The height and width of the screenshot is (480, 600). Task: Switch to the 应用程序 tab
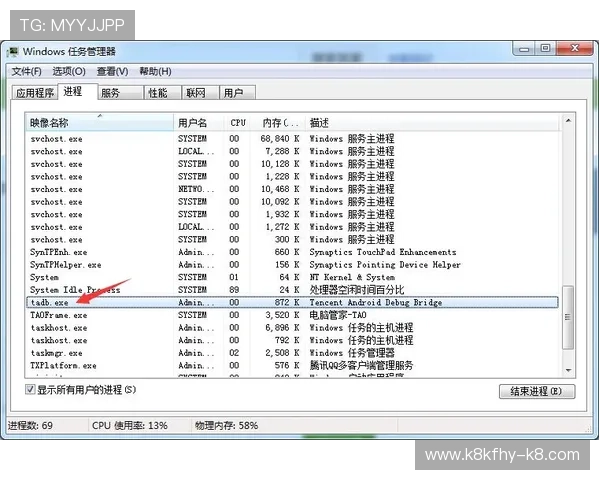(x=35, y=93)
